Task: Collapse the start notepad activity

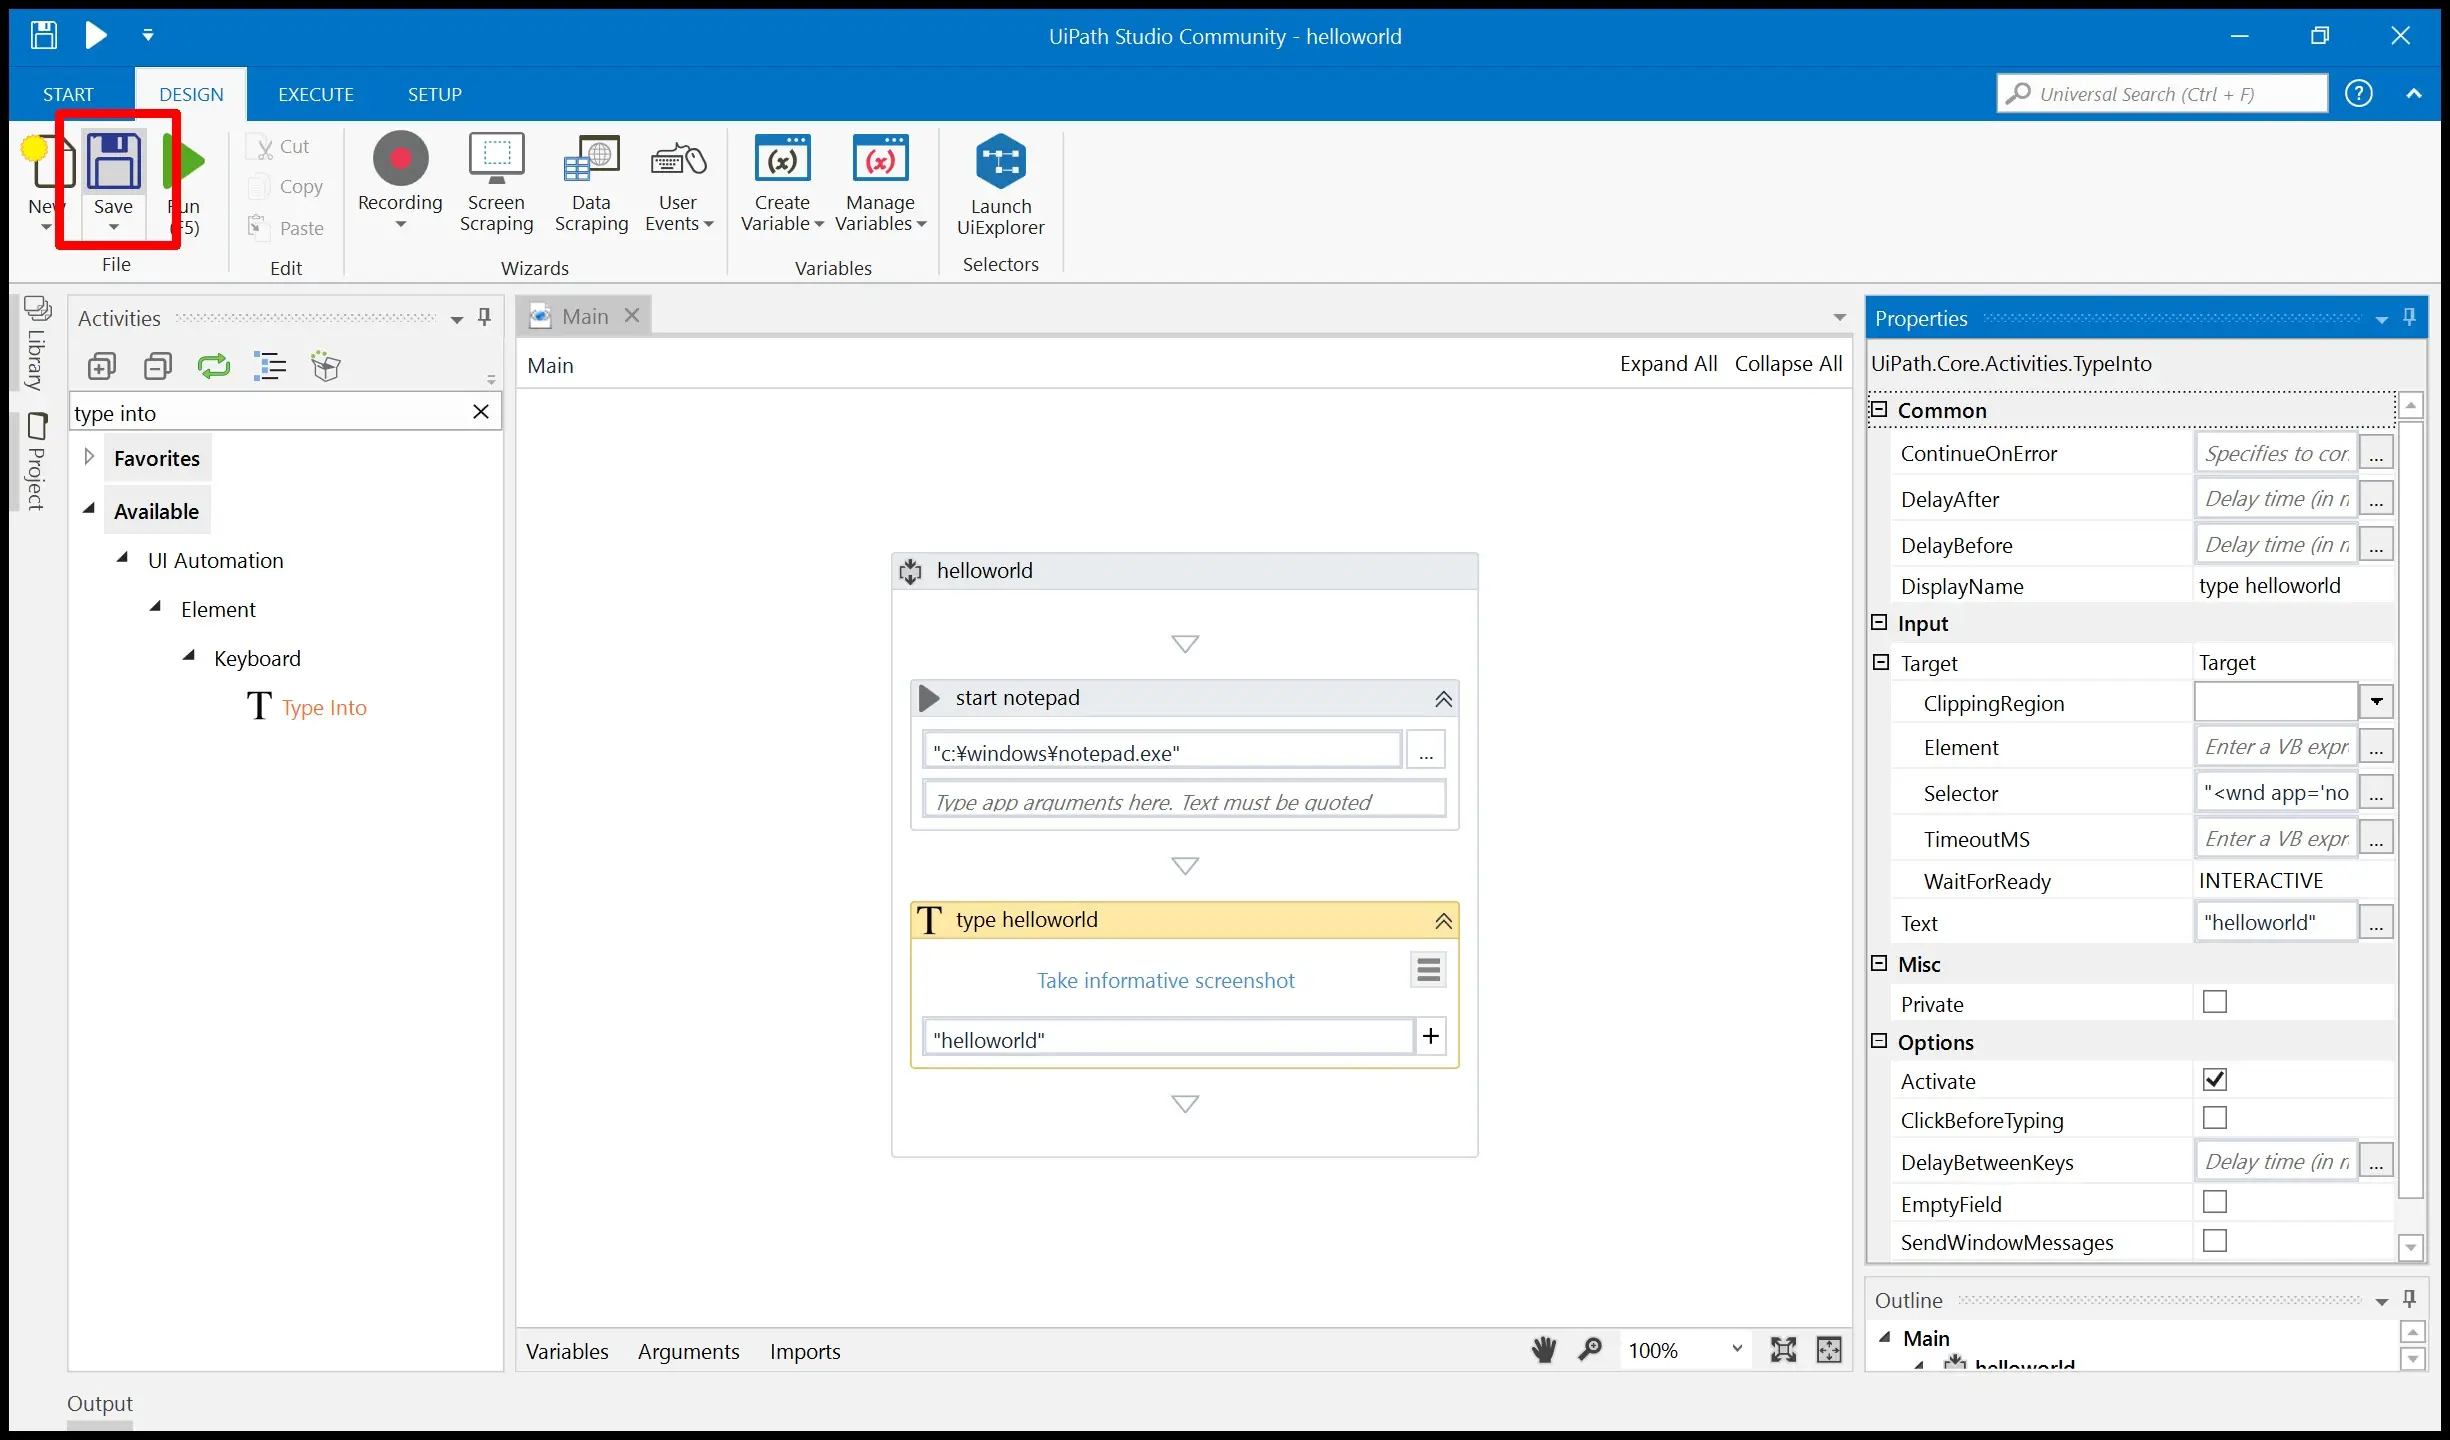Action: point(1443,699)
